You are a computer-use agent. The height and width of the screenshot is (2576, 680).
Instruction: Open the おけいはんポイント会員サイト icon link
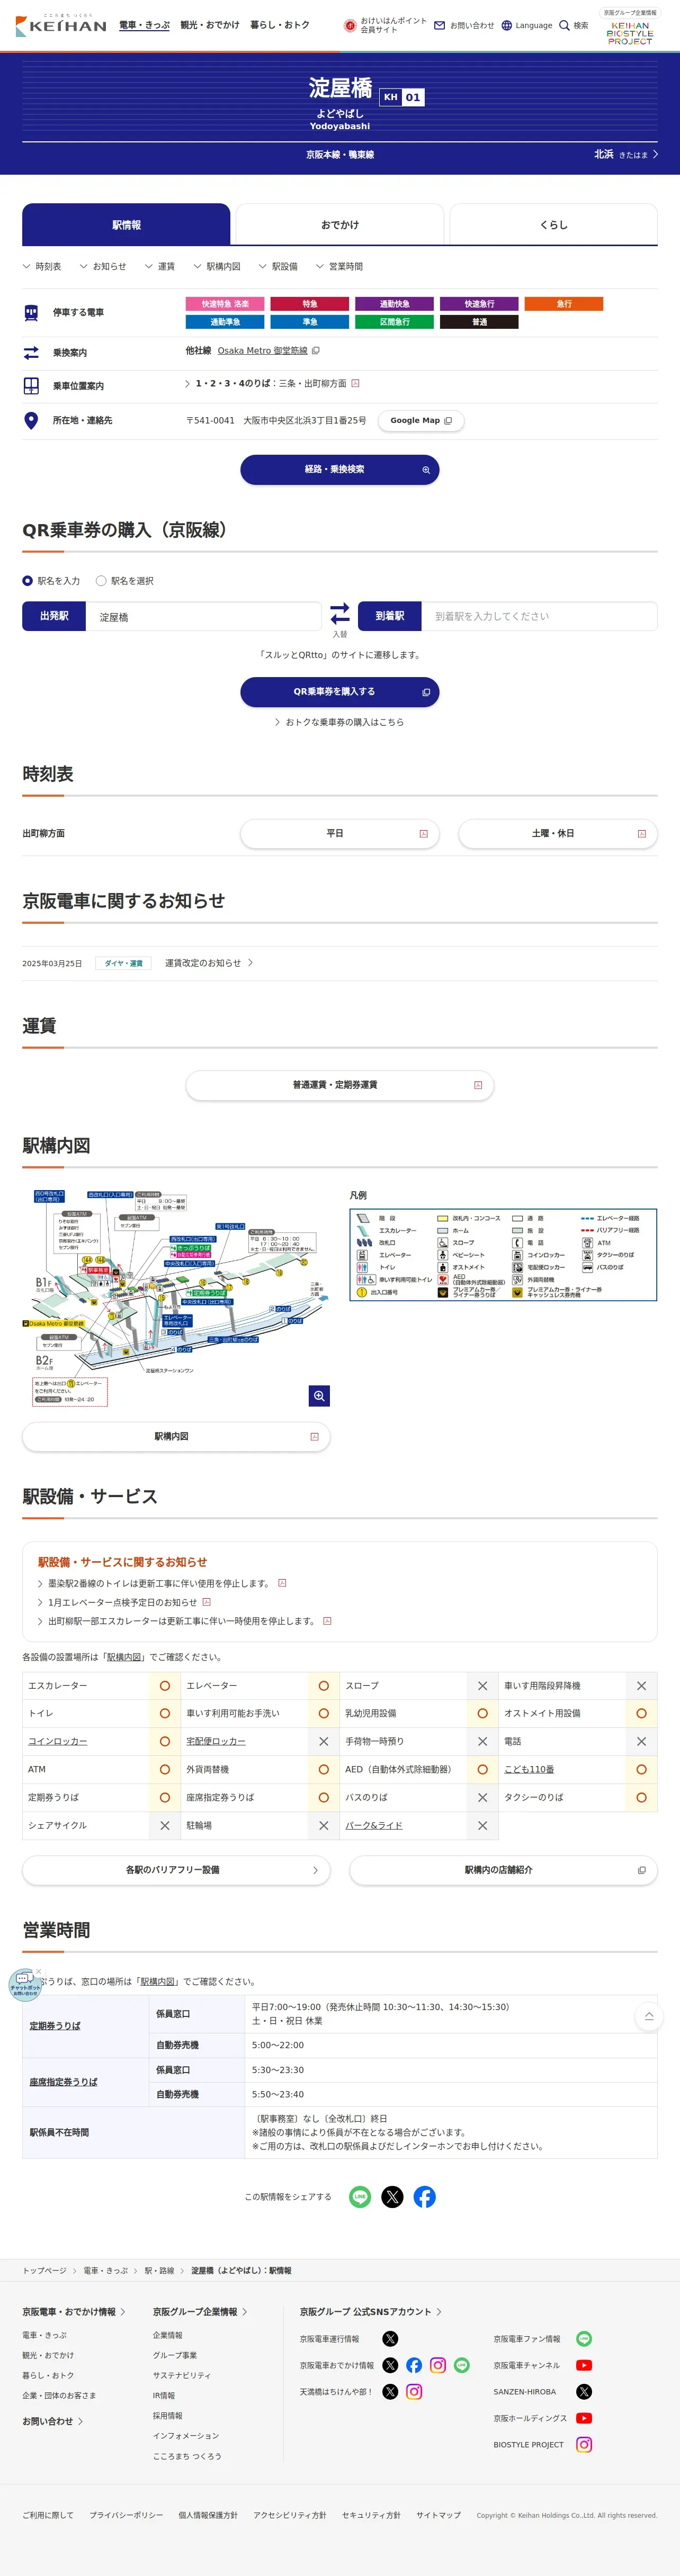point(350,25)
